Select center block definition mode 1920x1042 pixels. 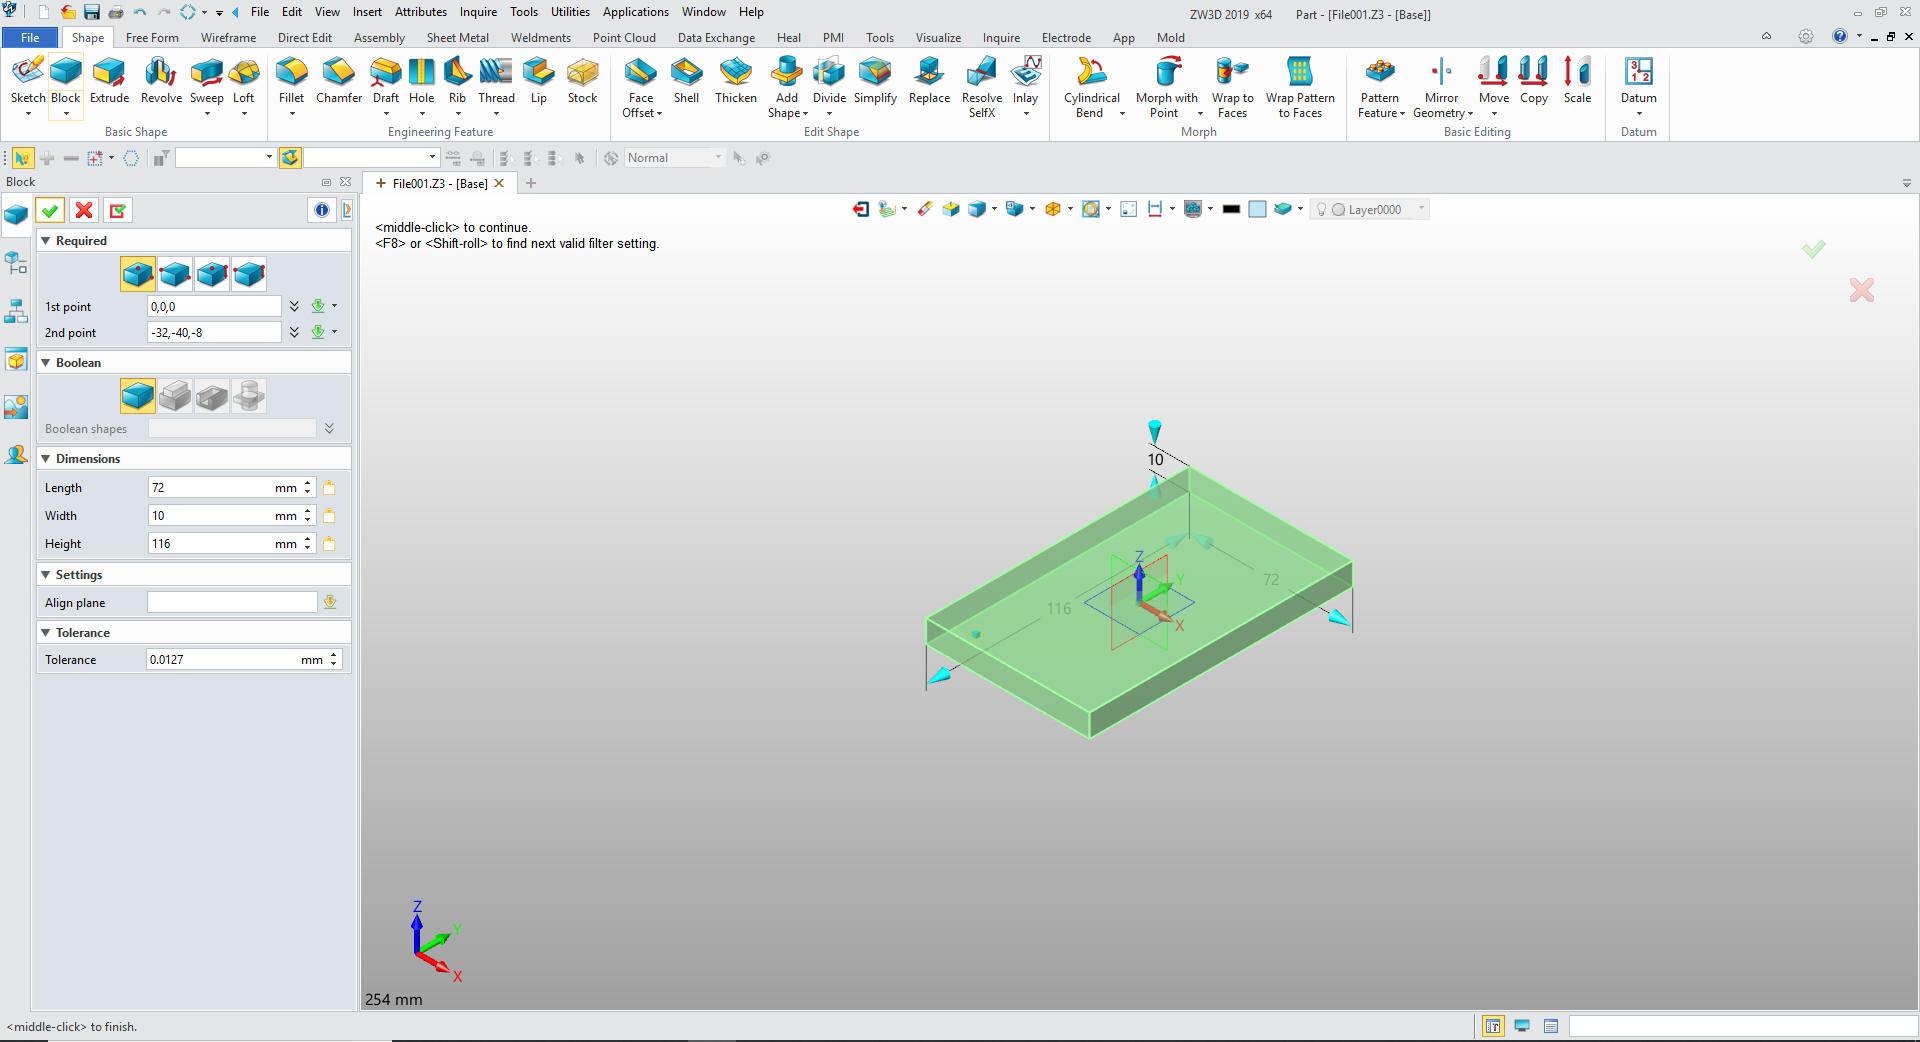pos(138,274)
